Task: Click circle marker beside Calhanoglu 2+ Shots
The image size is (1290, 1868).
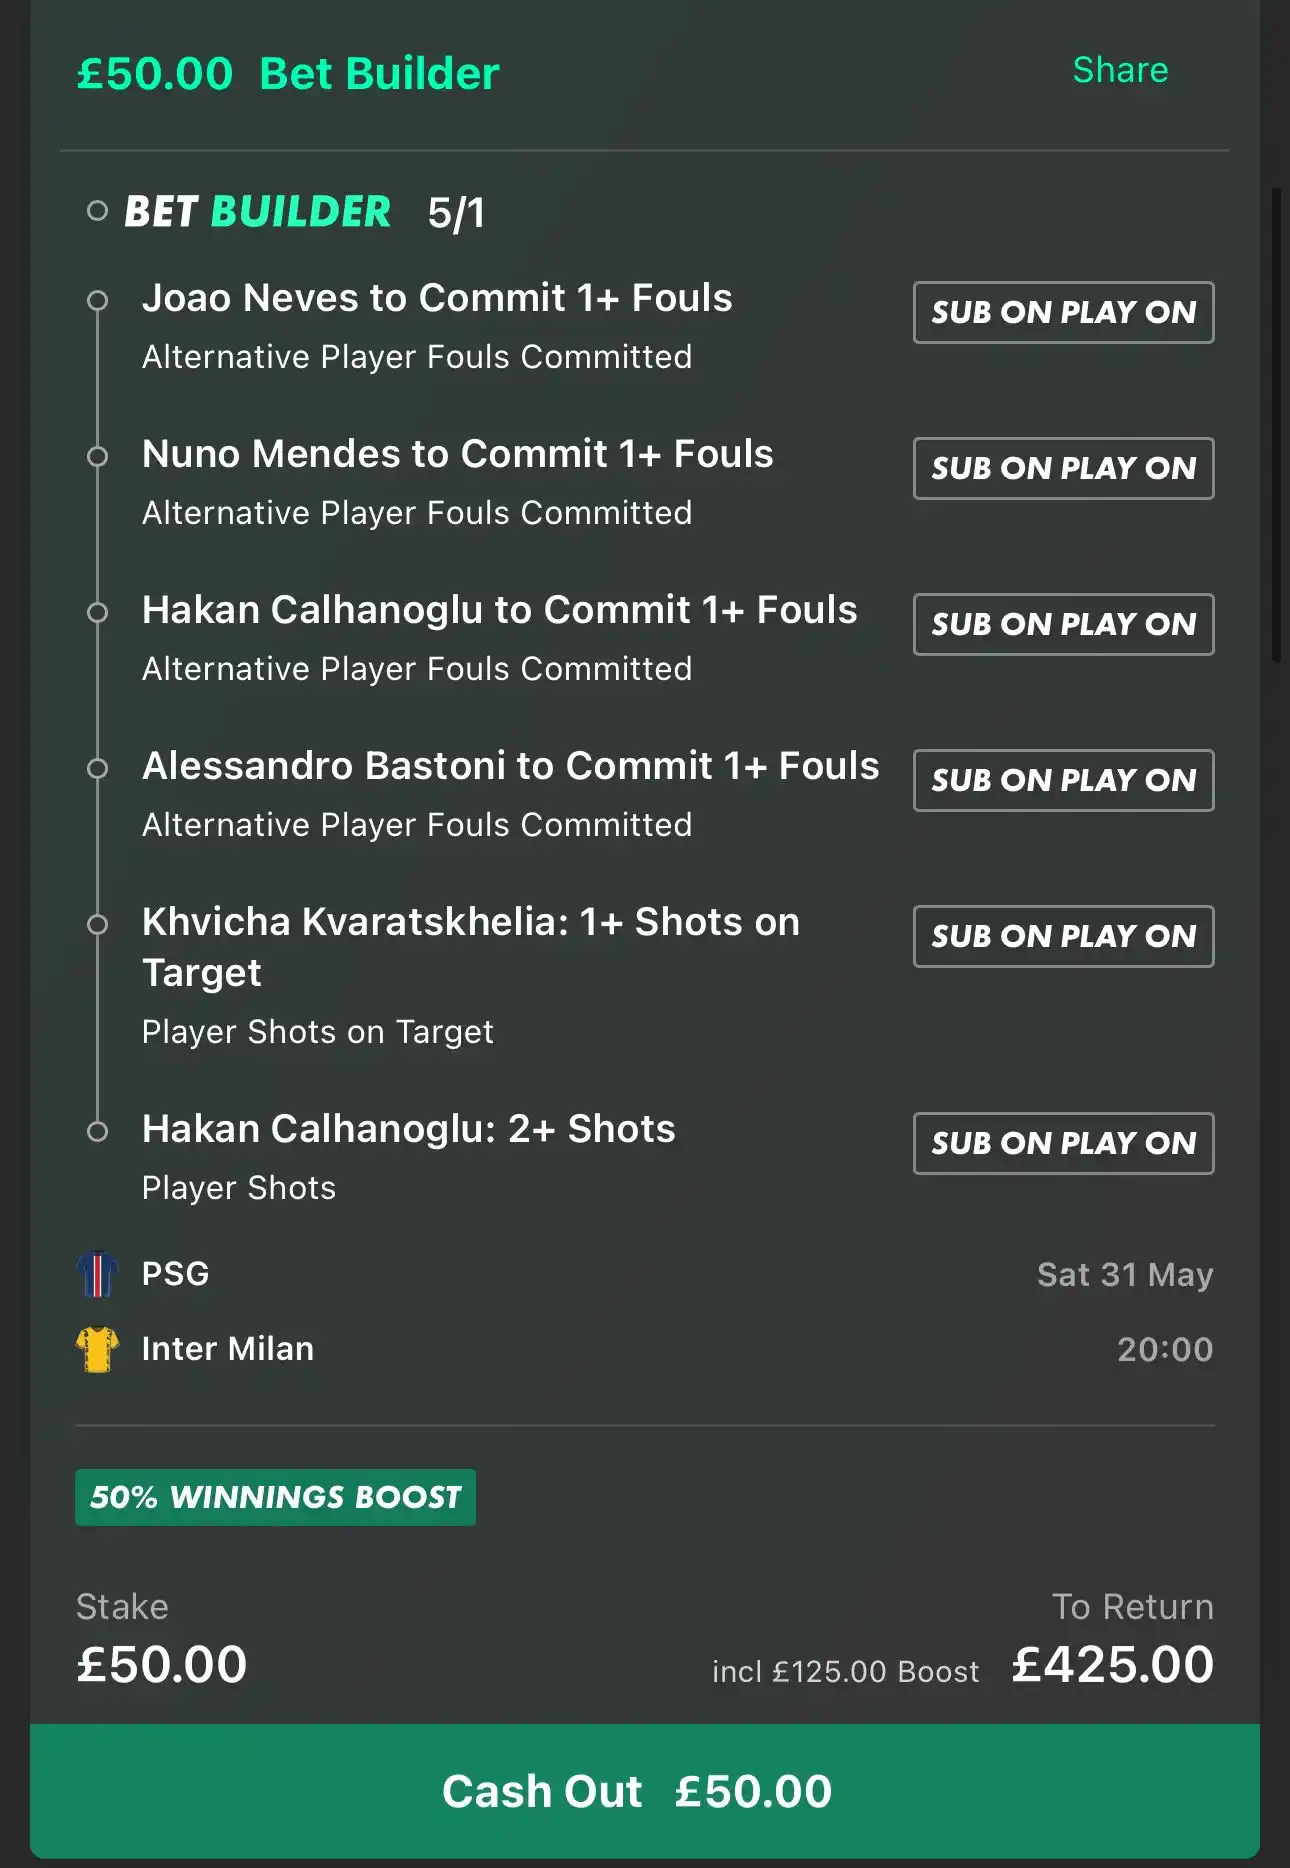Action: (97, 1131)
